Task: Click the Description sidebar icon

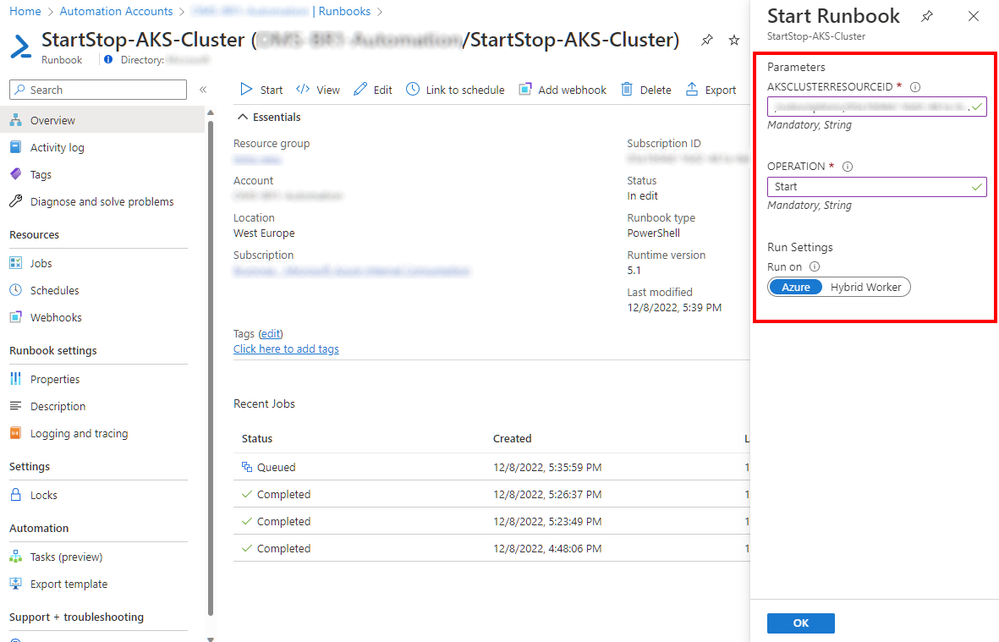Action: 16,406
